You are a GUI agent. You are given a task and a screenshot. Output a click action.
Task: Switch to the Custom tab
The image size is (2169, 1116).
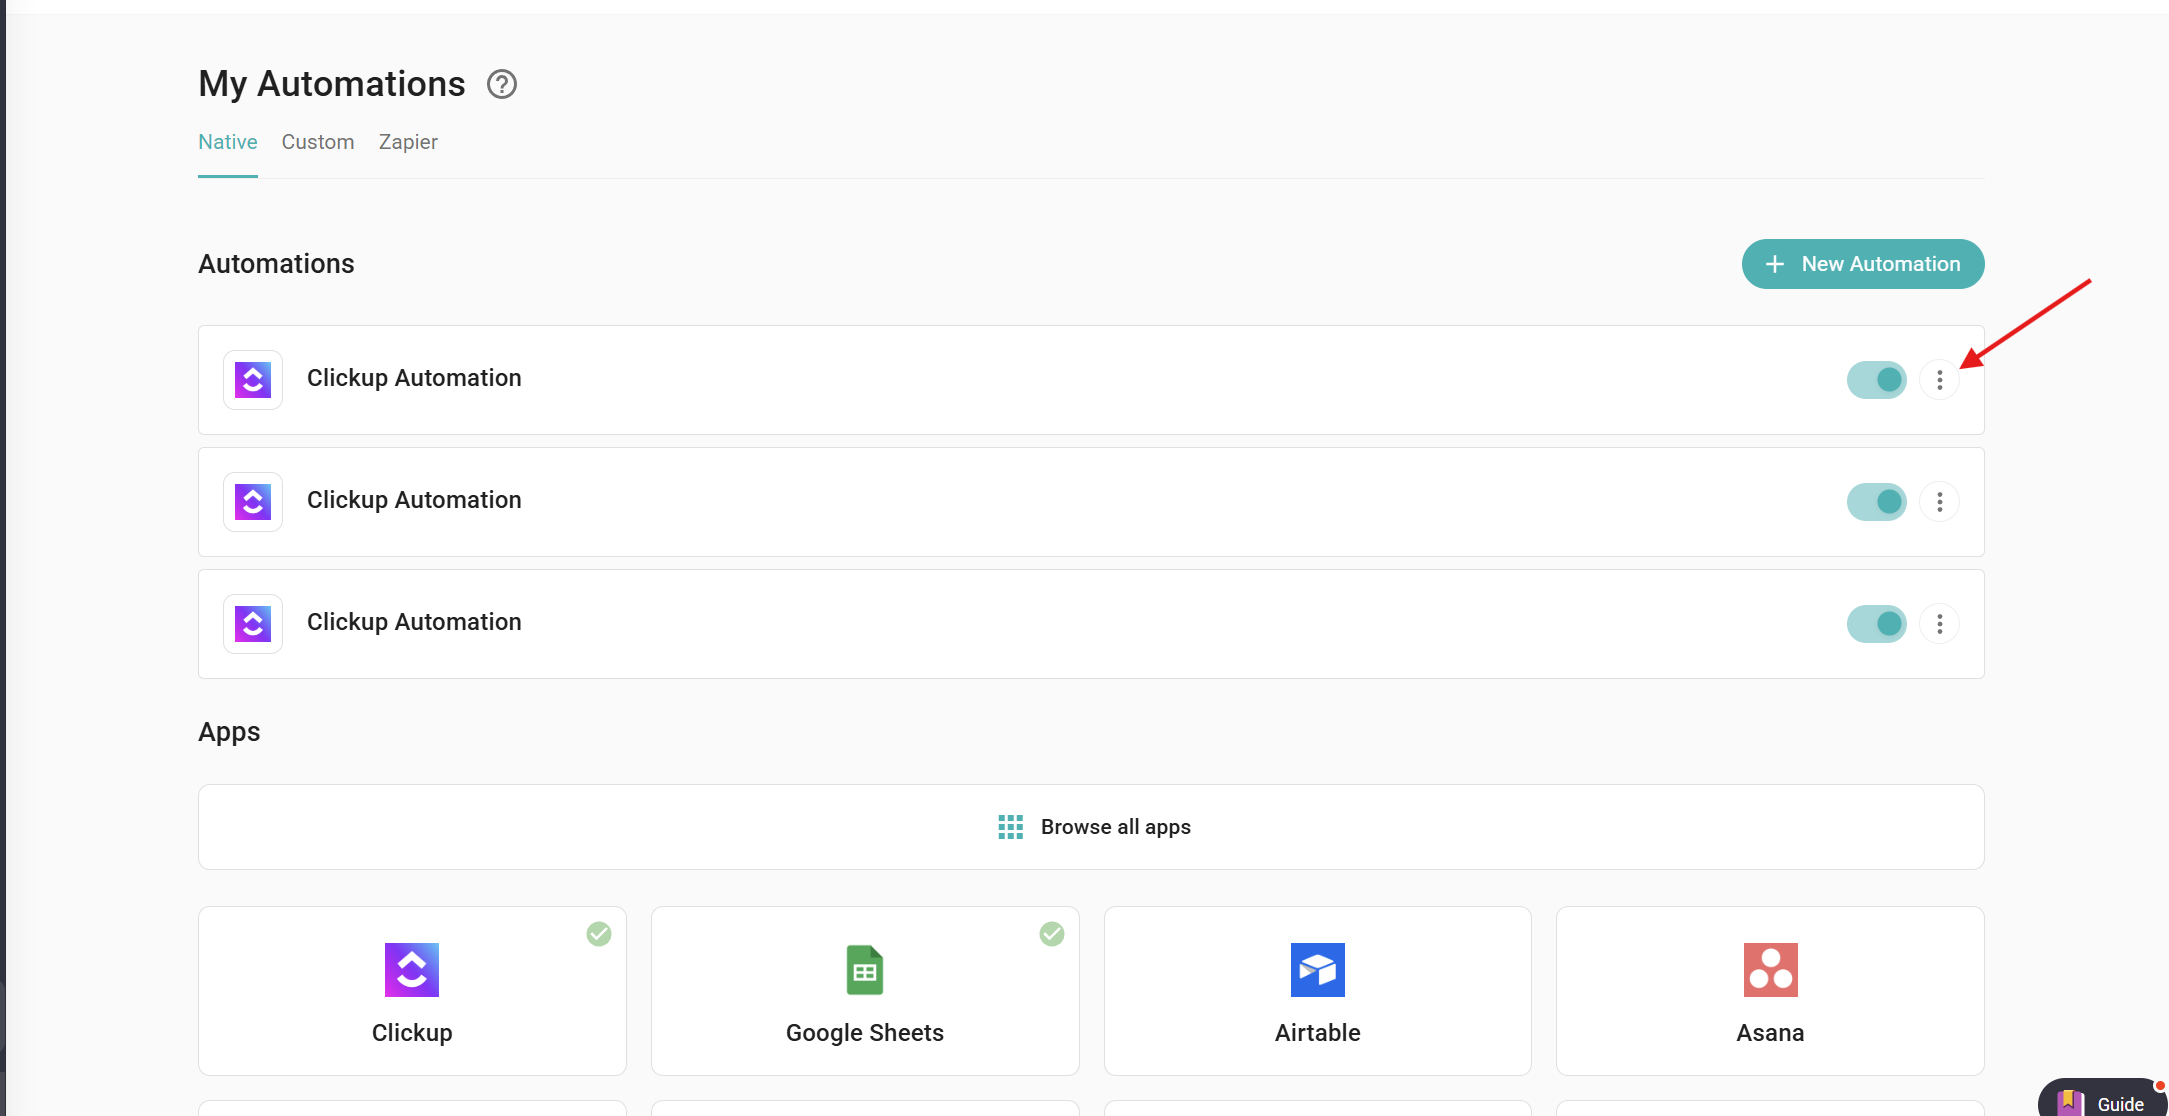click(x=318, y=142)
